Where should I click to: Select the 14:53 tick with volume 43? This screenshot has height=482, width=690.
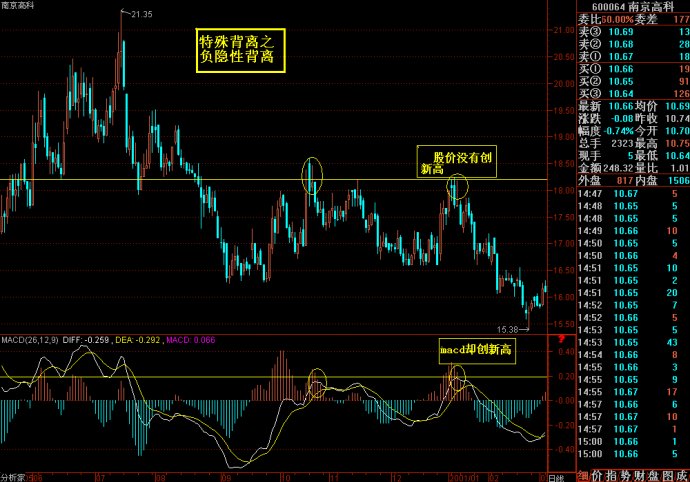coord(628,342)
